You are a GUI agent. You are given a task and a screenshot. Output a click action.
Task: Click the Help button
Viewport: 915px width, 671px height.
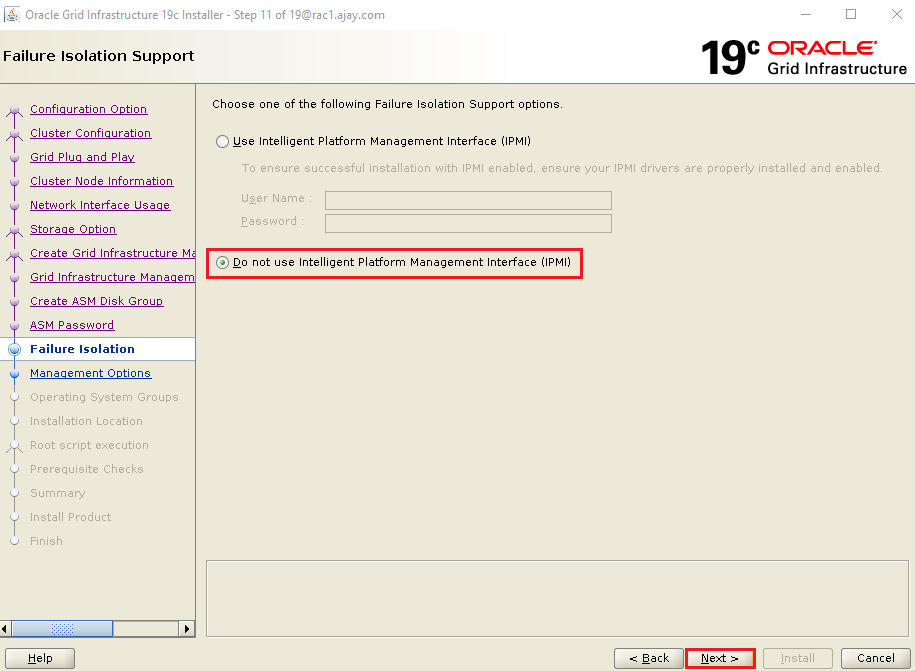coord(40,658)
